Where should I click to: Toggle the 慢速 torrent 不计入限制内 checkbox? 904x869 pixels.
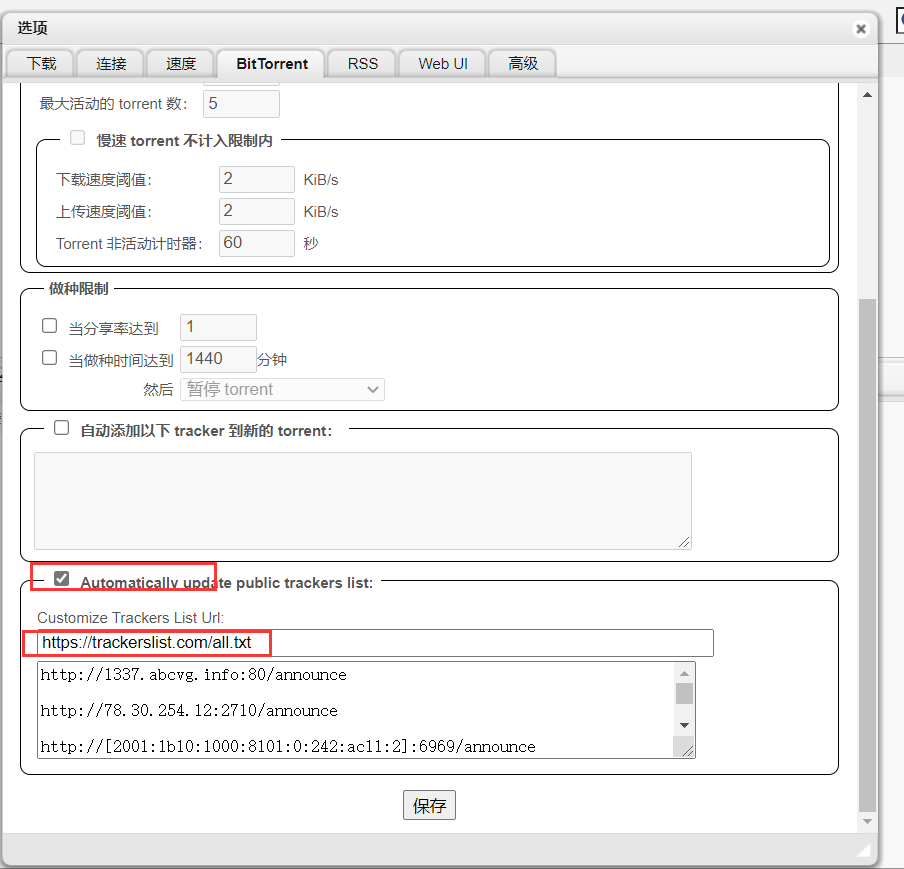pos(77,139)
